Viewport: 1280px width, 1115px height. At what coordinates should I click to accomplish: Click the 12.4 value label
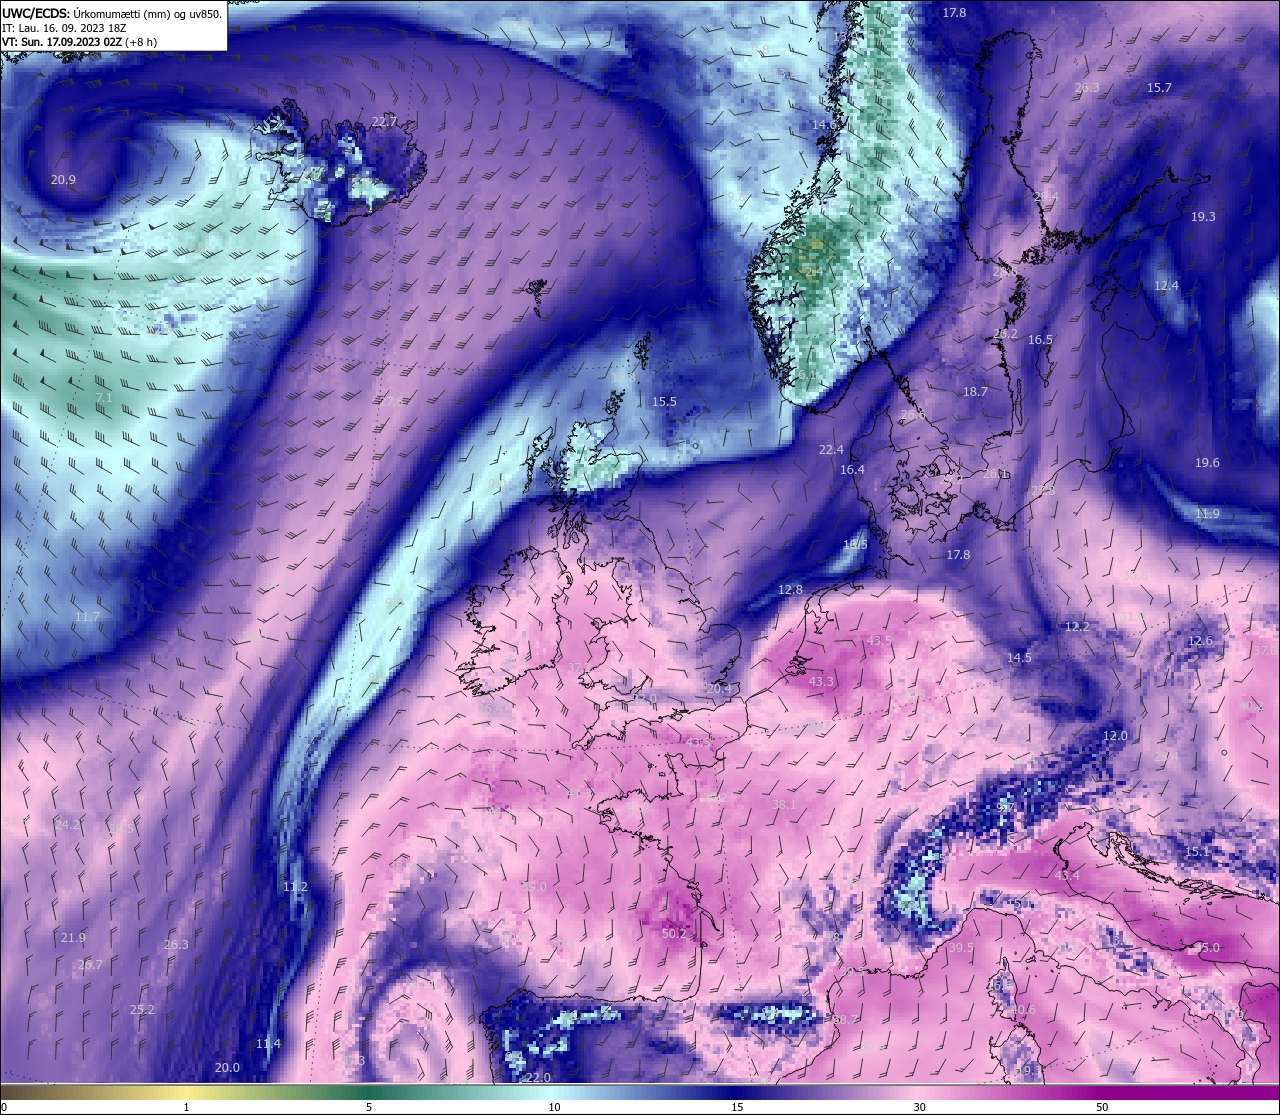1166,286
